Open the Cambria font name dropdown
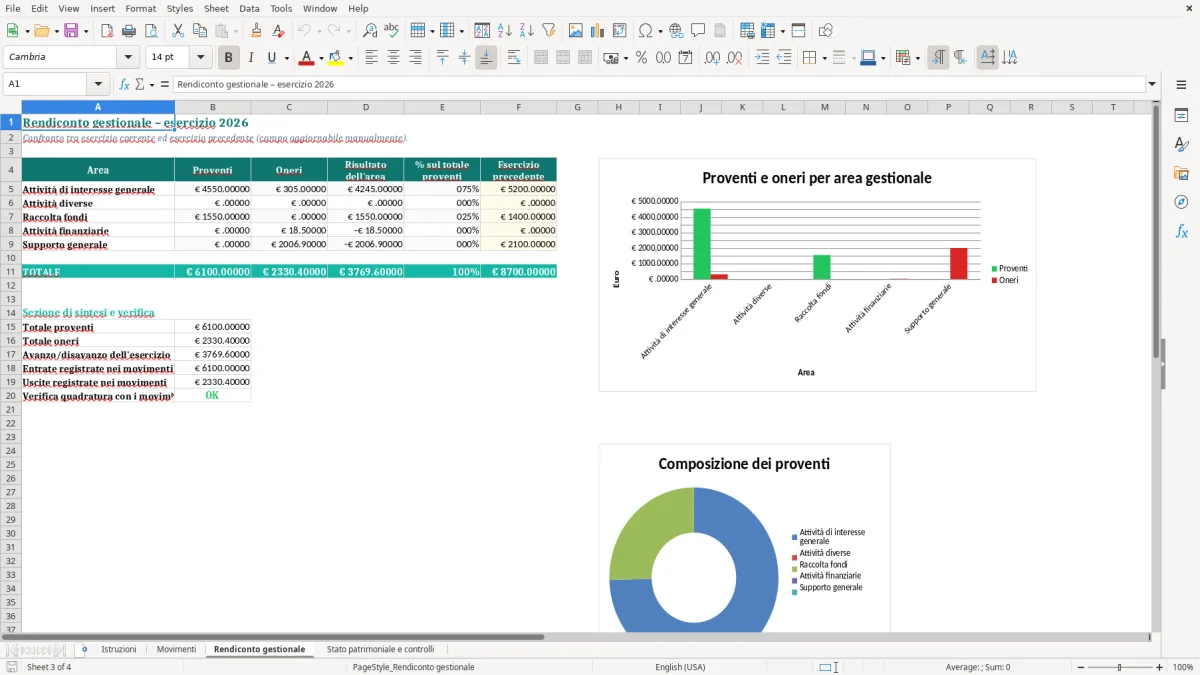This screenshot has width=1200, height=675. 128,58
